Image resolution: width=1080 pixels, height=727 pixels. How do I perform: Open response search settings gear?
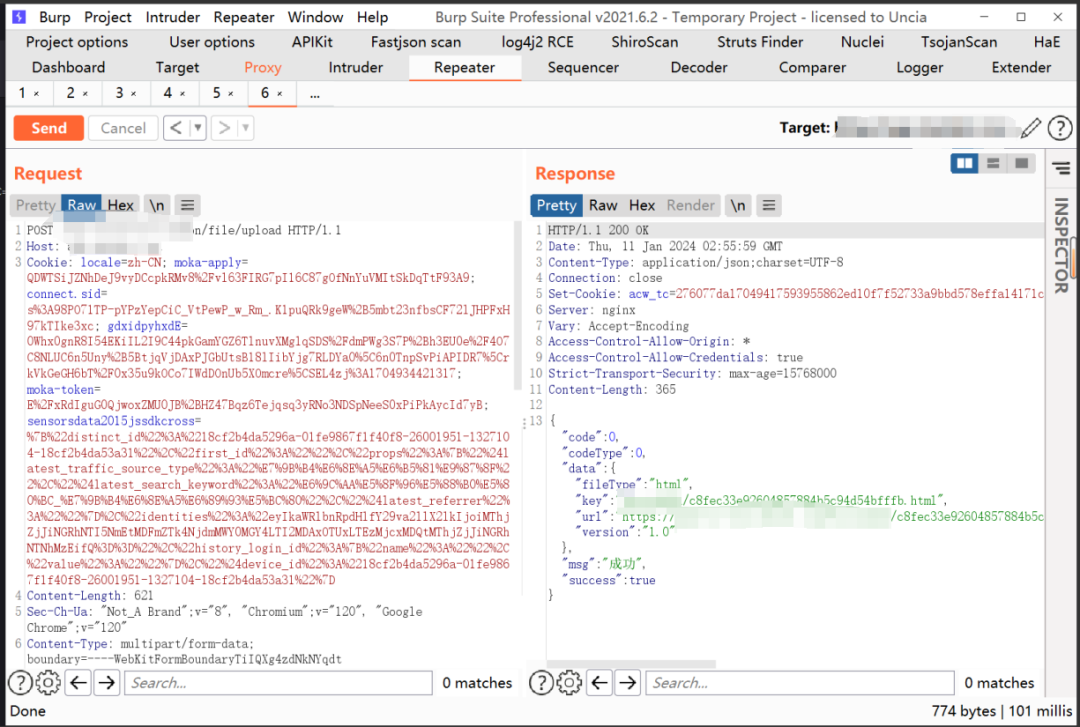pyautogui.click(x=569, y=683)
